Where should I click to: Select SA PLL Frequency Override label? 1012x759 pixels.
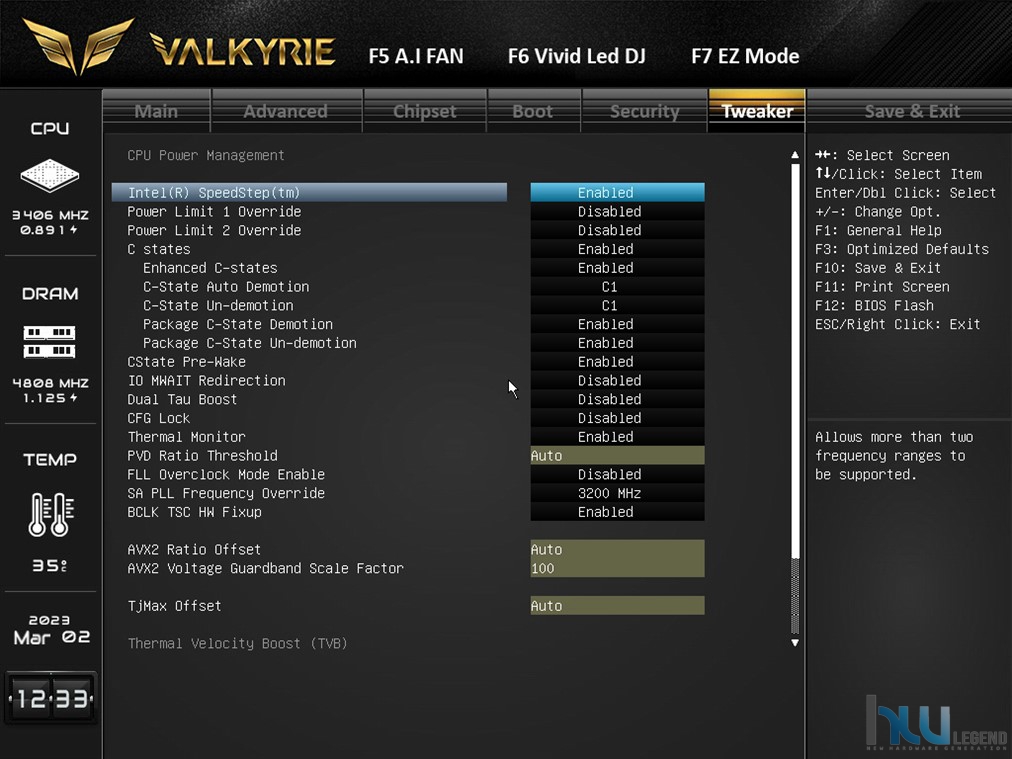click(226, 493)
